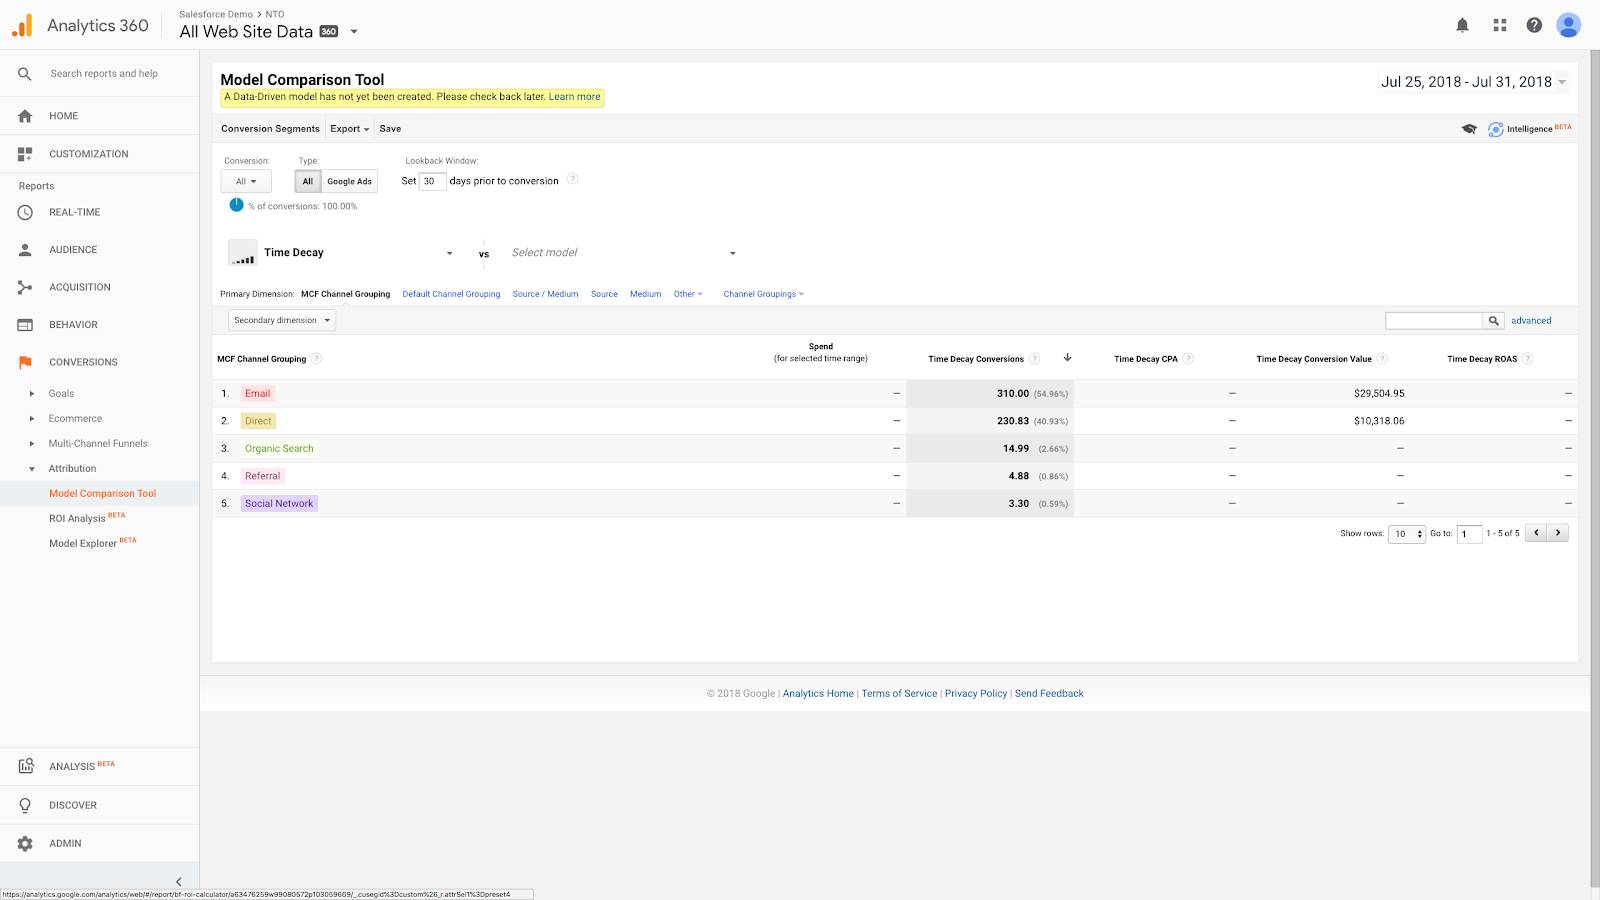Click the Send Feedback link

pos(1049,693)
